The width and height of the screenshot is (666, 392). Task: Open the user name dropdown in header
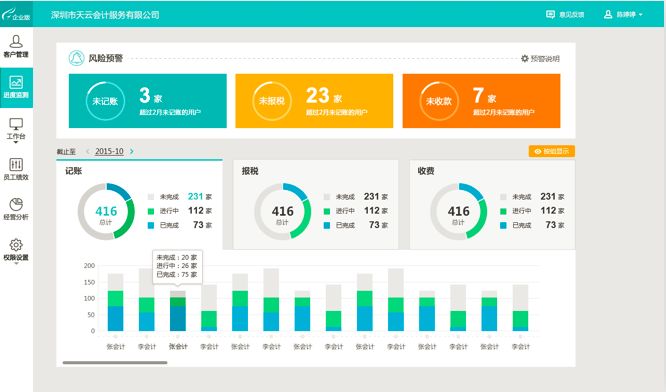629,14
